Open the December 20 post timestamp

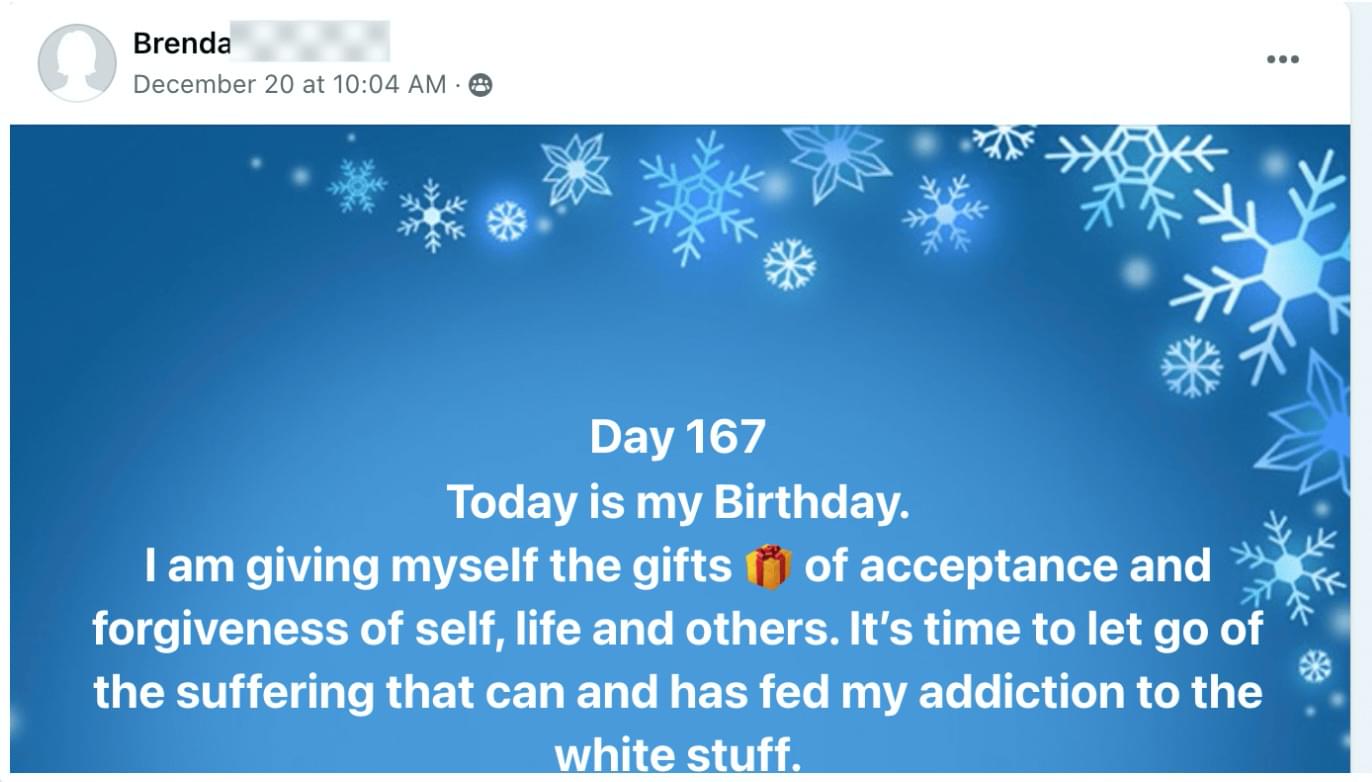(289, 85)
